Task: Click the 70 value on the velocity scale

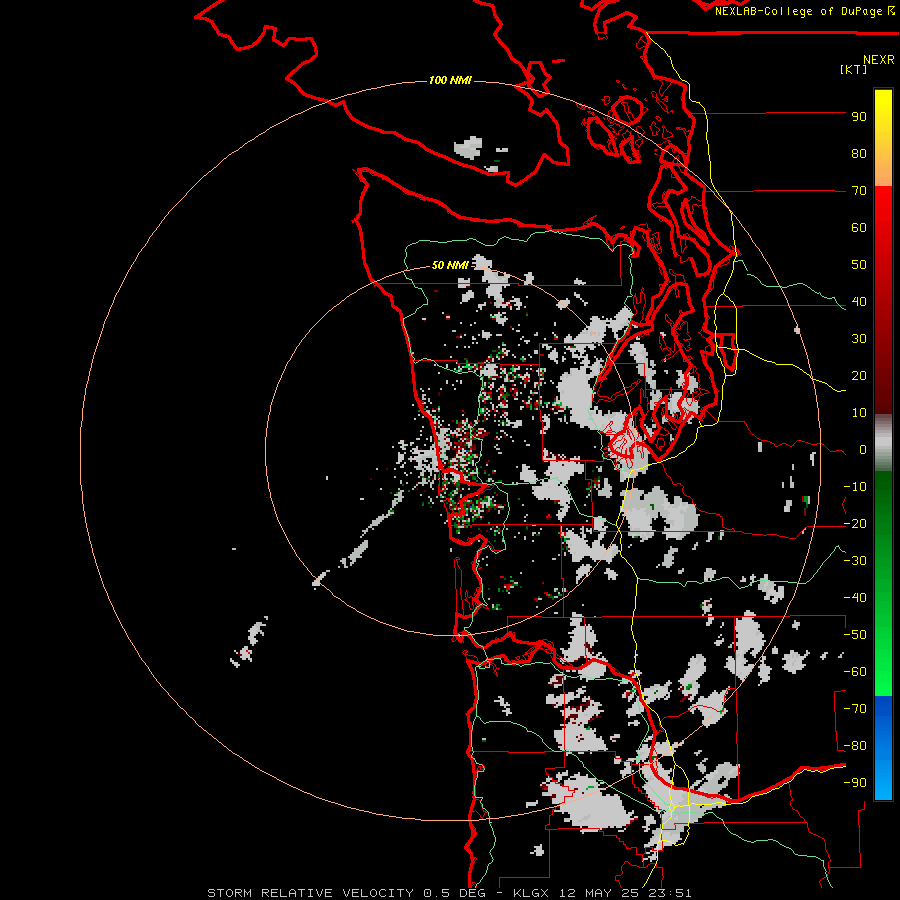Action: [859, 191]
